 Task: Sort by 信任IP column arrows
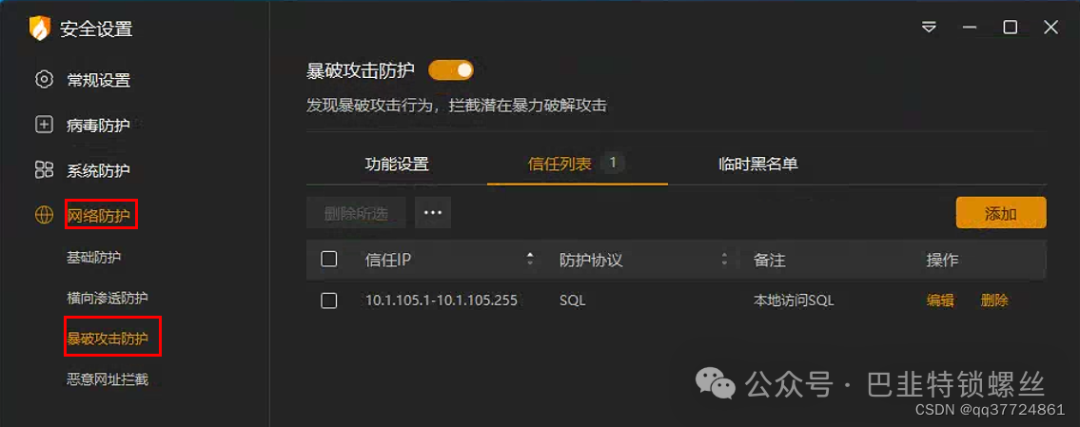click(530, 259)
